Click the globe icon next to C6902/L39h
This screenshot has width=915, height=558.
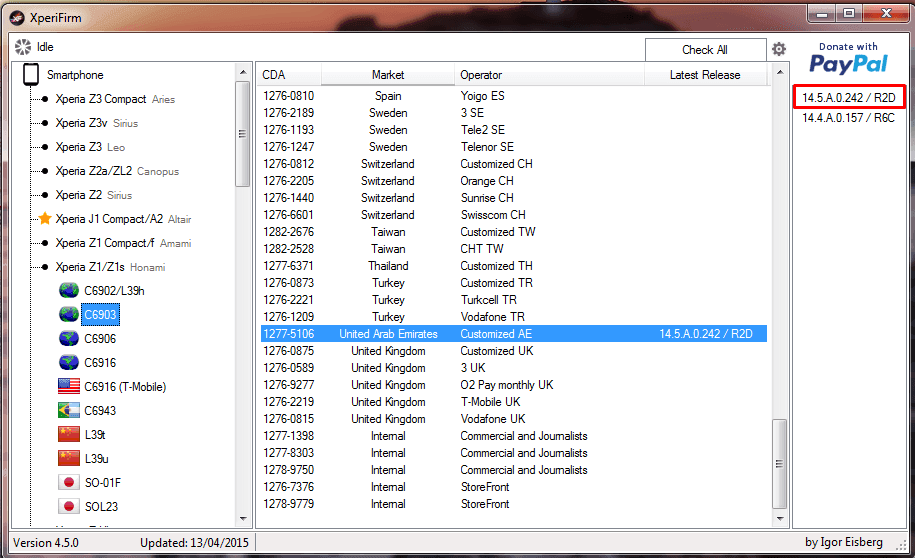(69, 290)
